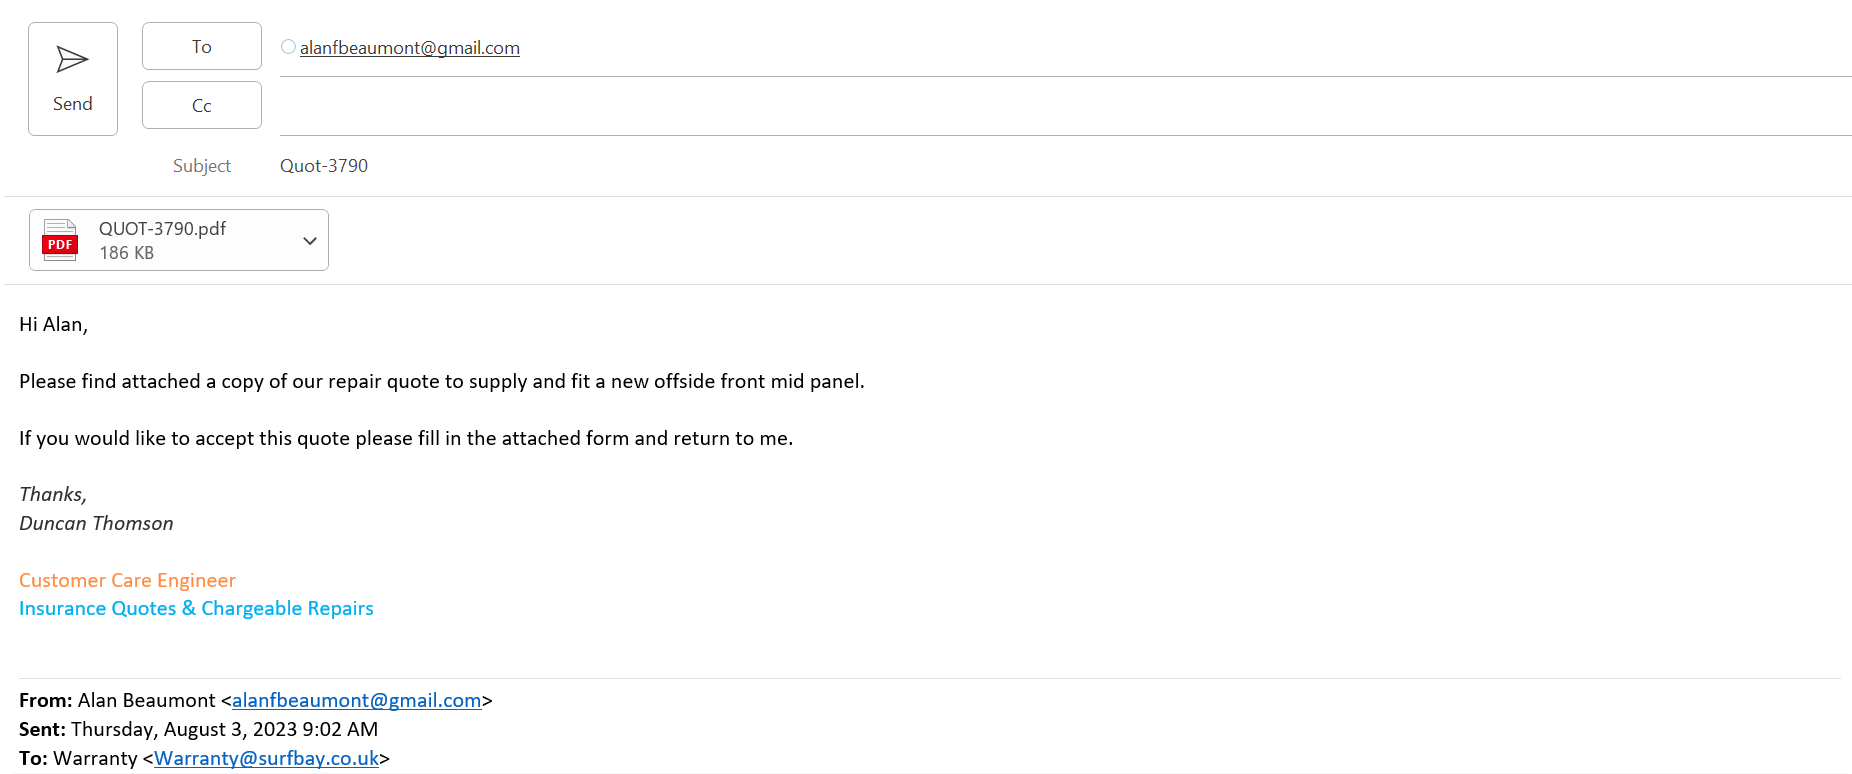Click the Subject label
1852x774 pixels.
tap(201, 166)
